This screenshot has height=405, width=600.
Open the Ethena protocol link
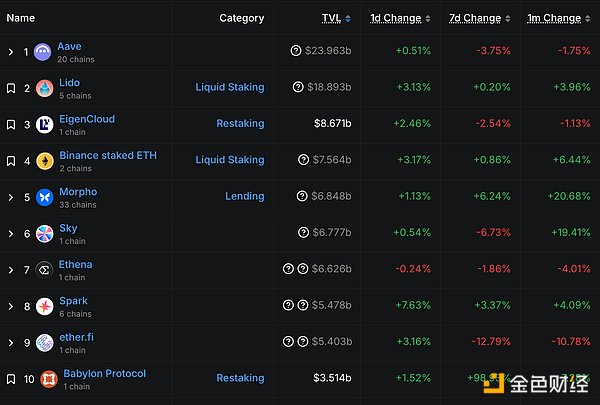75,265
